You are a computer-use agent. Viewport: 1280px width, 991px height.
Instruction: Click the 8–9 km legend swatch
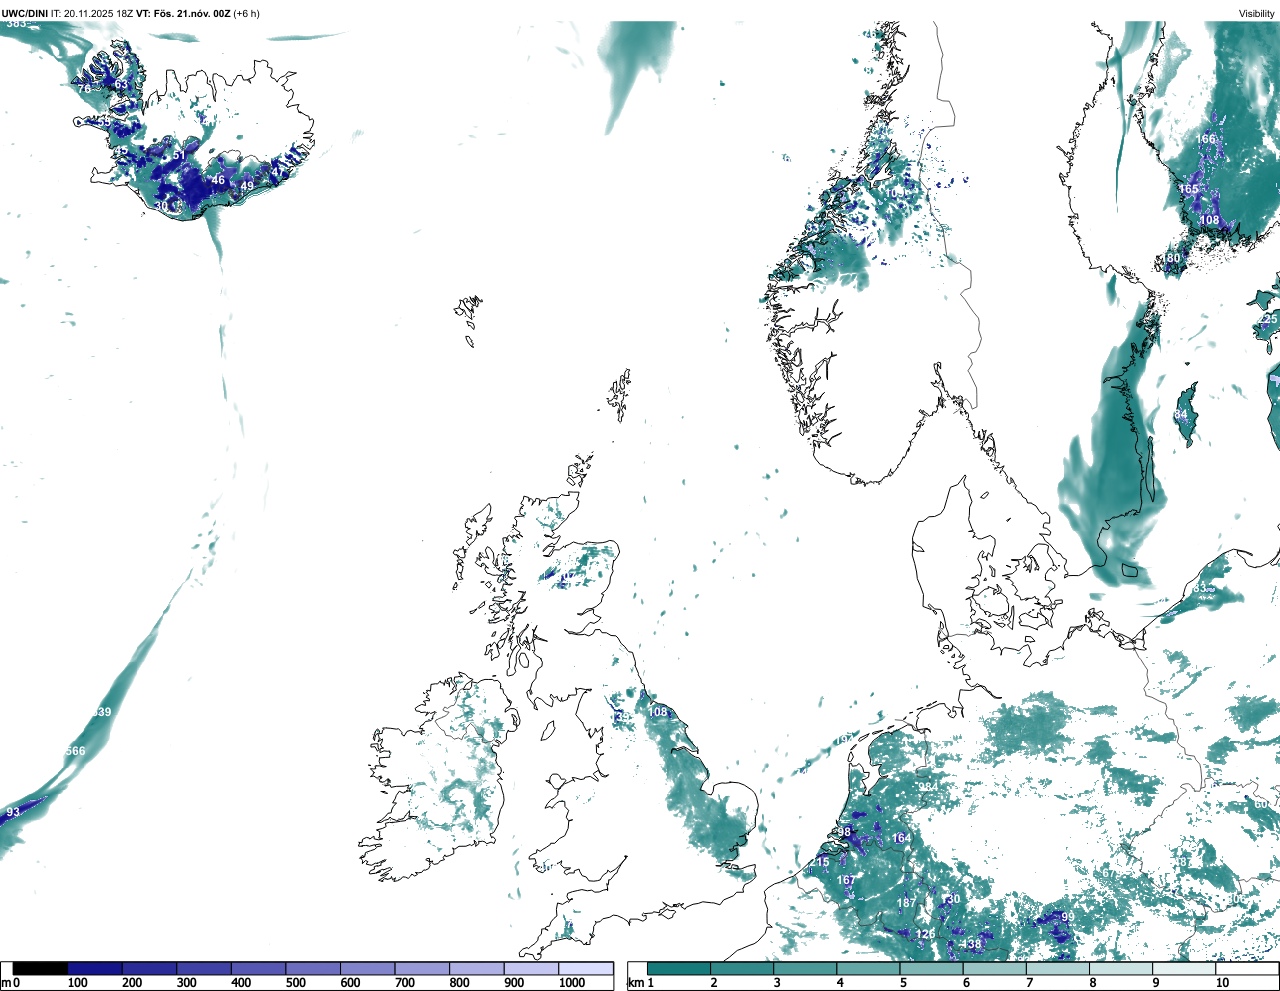click(1120, 969)
